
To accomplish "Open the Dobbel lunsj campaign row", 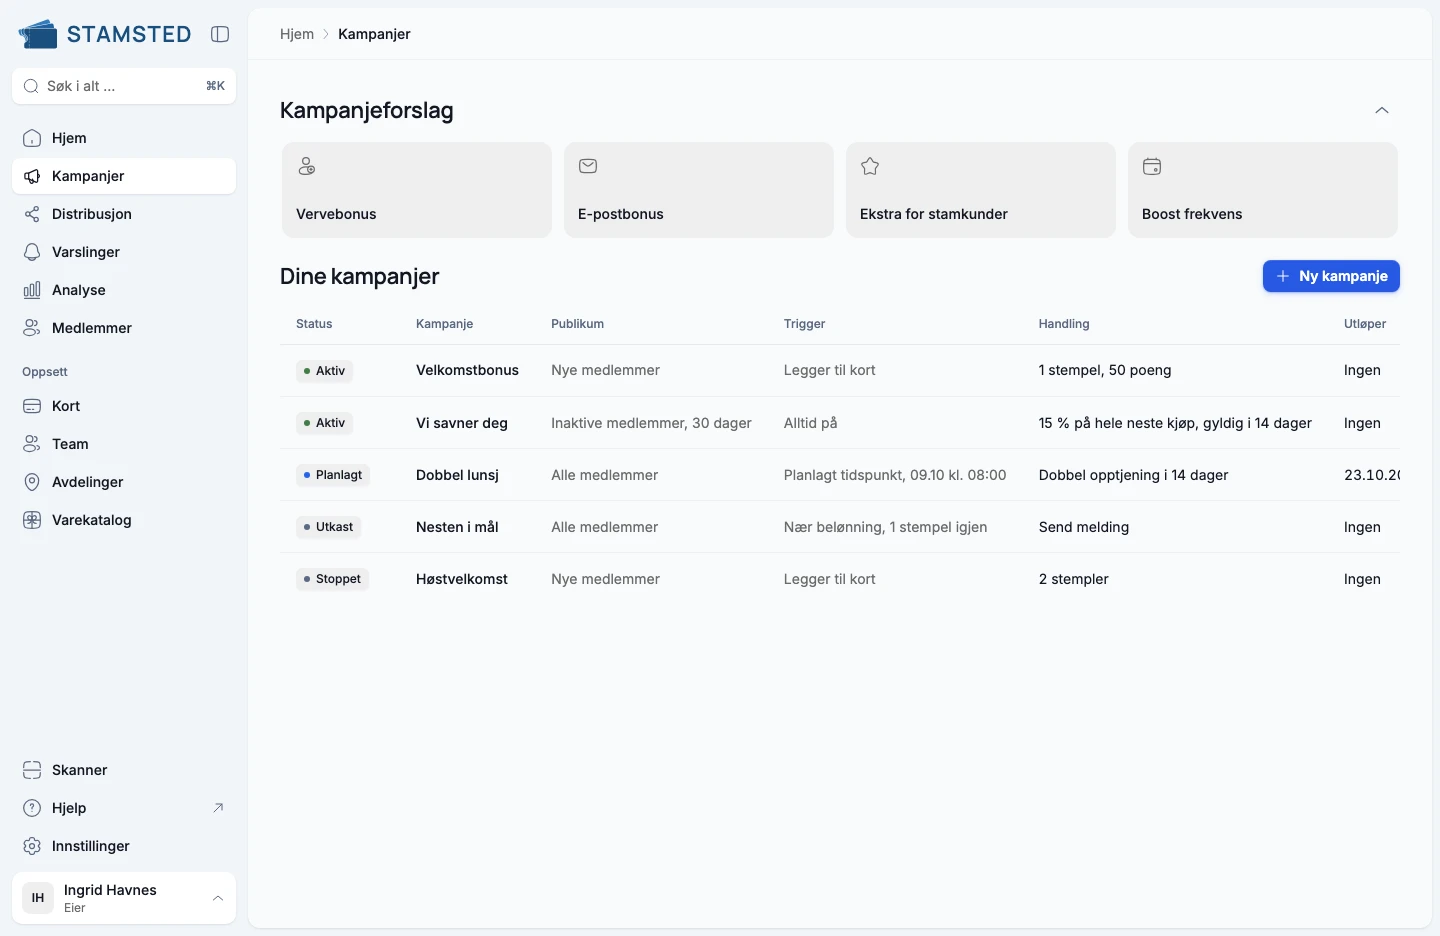I will coord(840,475).
